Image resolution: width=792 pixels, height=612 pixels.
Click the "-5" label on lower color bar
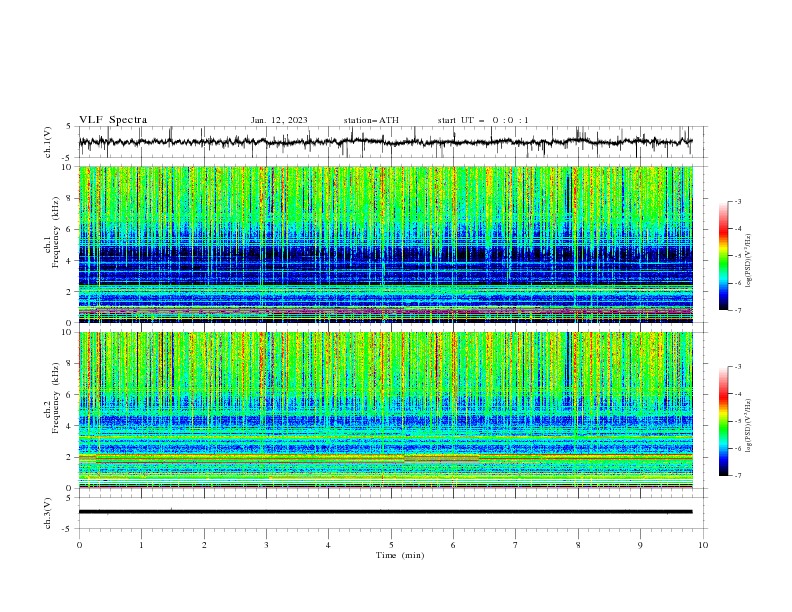coord(738,421)
